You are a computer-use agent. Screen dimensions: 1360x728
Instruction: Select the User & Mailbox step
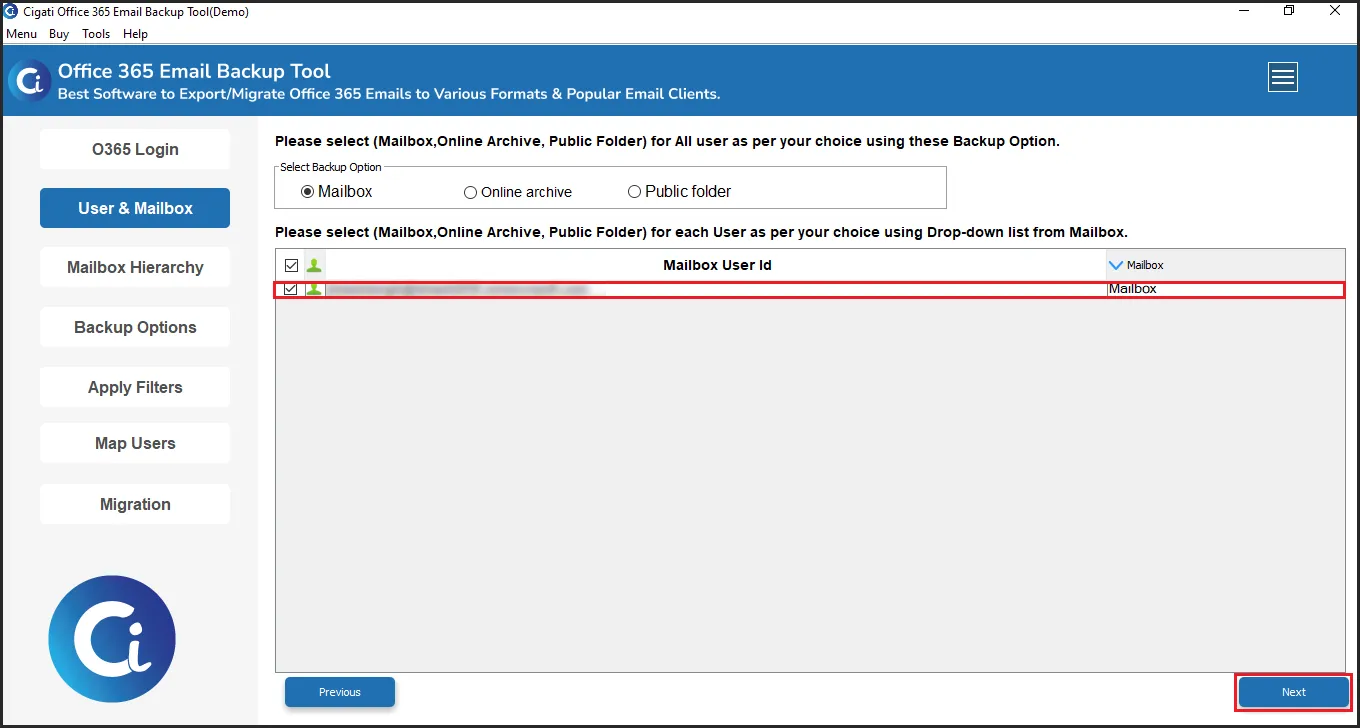[135, 208]
